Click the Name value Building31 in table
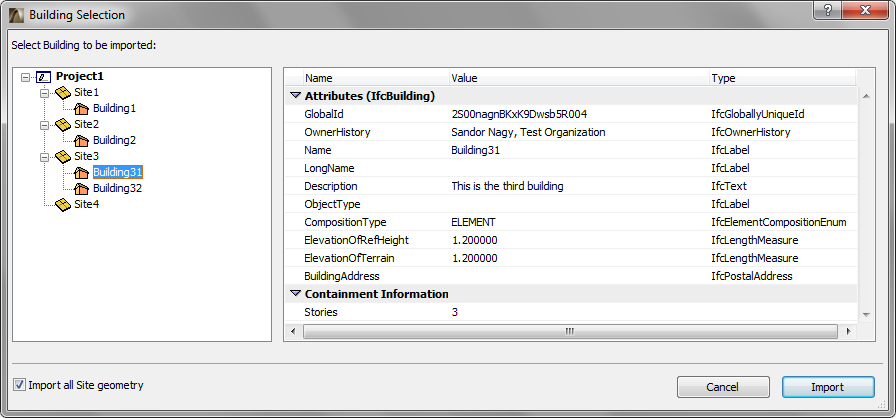The height and width of the screenshot is (418, 896). (x=475, y=150)
